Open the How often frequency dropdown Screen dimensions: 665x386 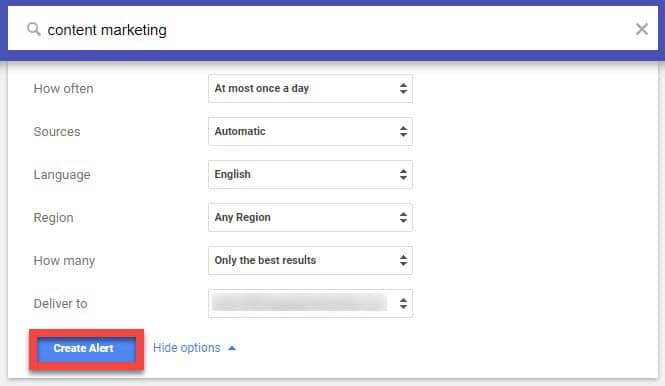pyautogui.click(x=310, y=88)
